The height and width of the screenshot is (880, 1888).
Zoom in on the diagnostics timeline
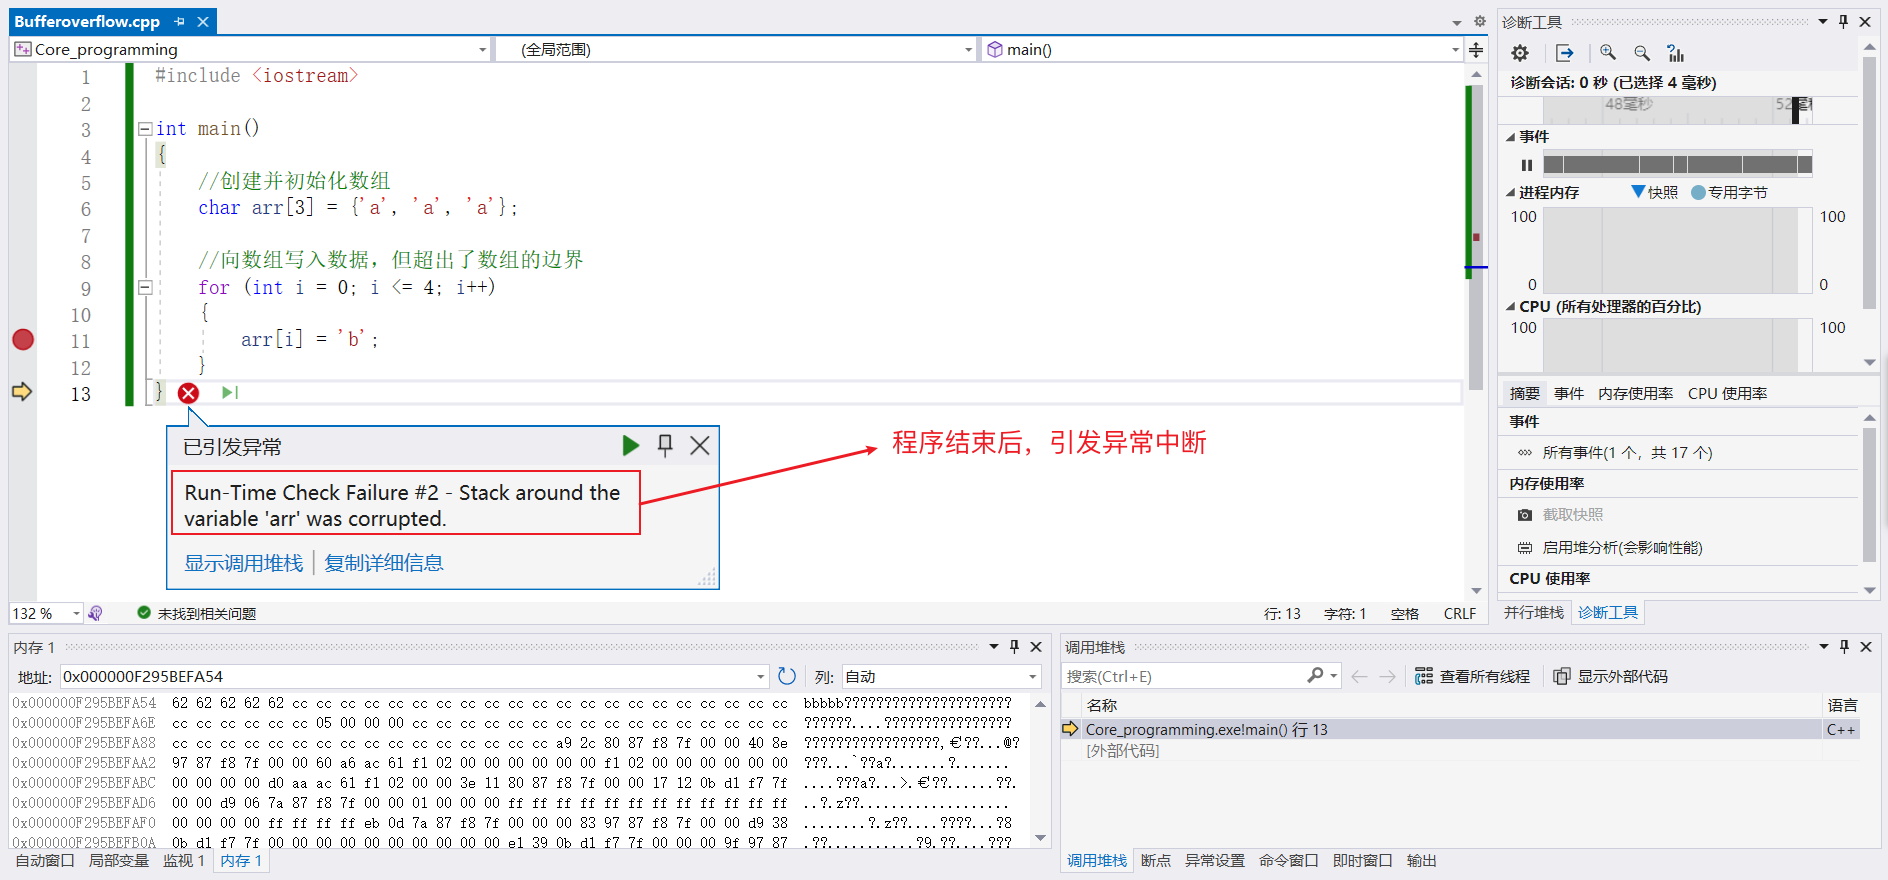click(x=1608, y=53)
